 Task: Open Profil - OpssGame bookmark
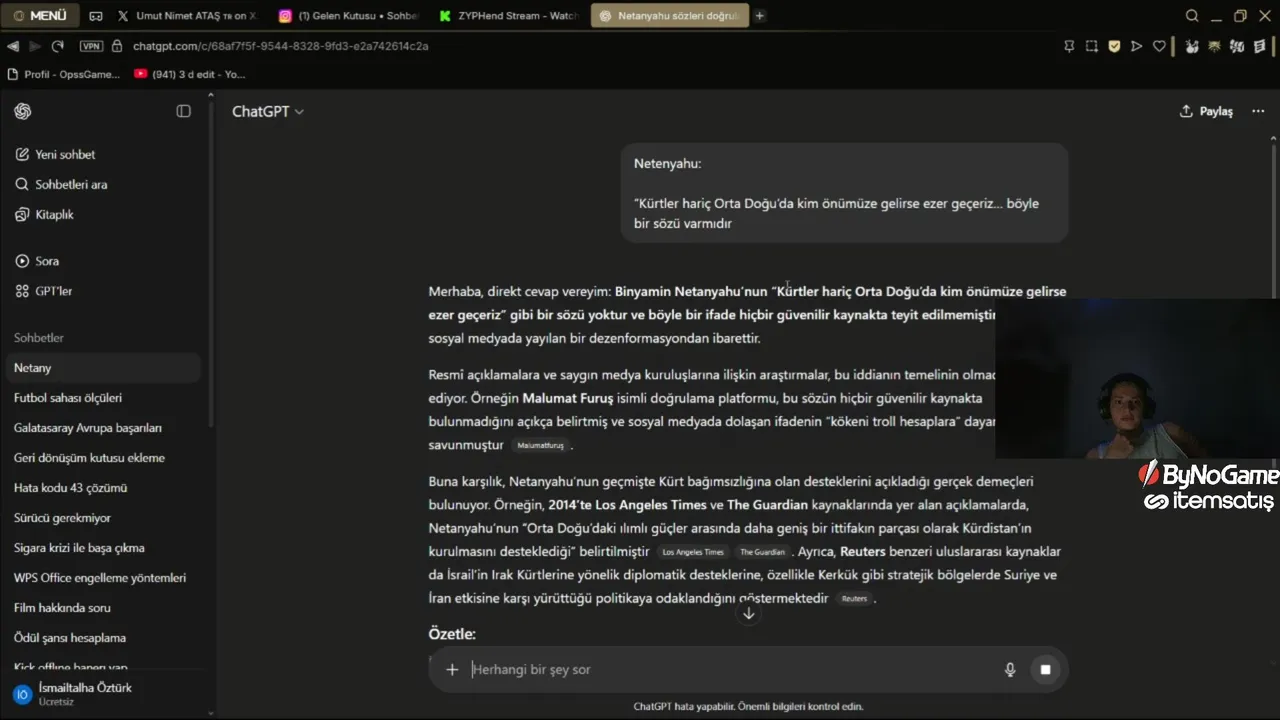(63, 74)
